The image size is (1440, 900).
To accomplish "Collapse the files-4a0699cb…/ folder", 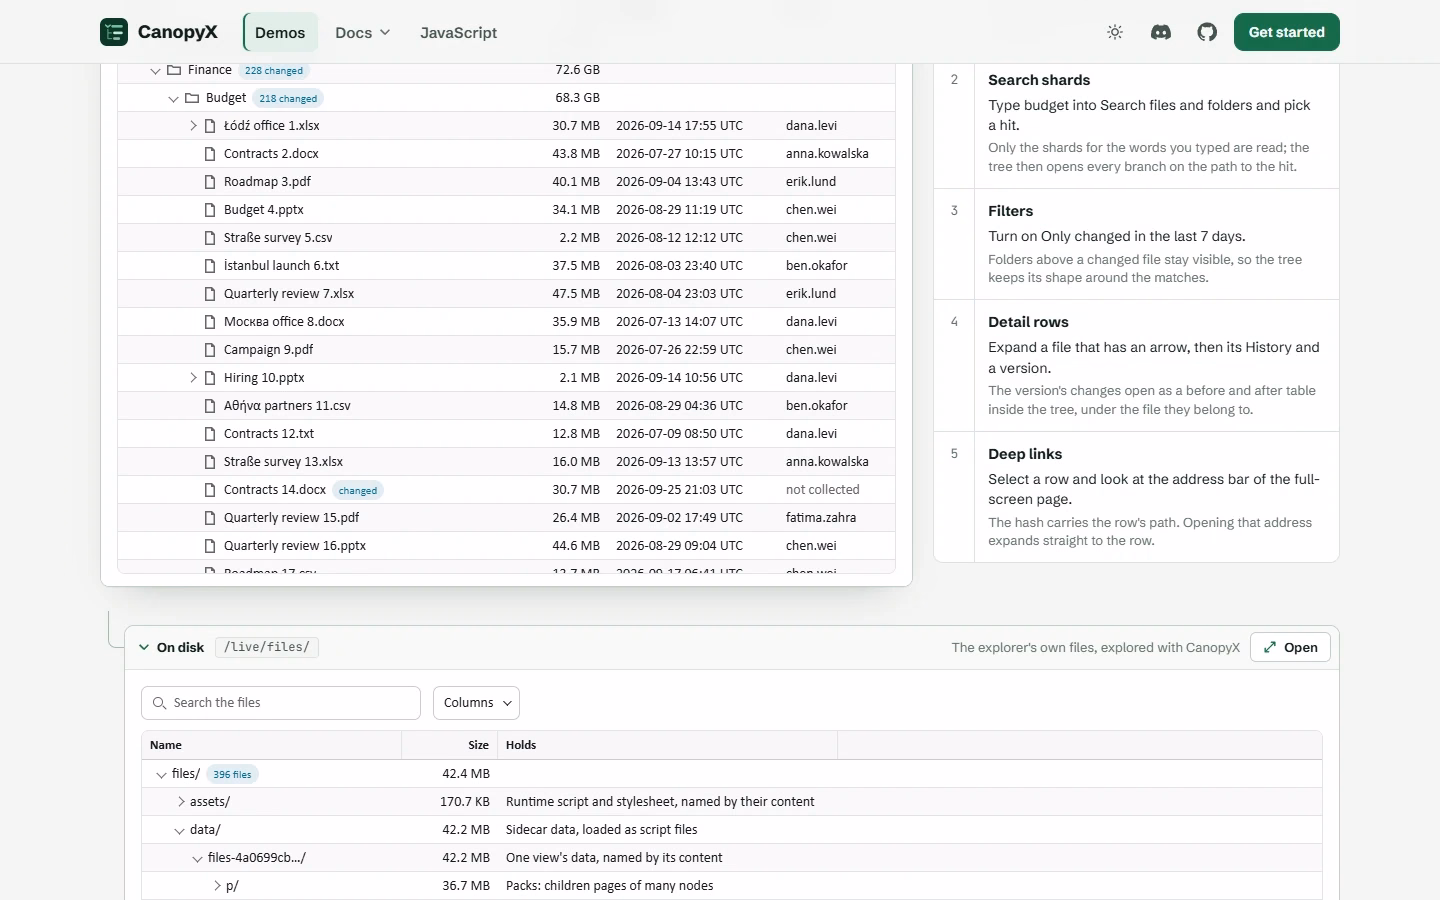I will coord(197,858).
